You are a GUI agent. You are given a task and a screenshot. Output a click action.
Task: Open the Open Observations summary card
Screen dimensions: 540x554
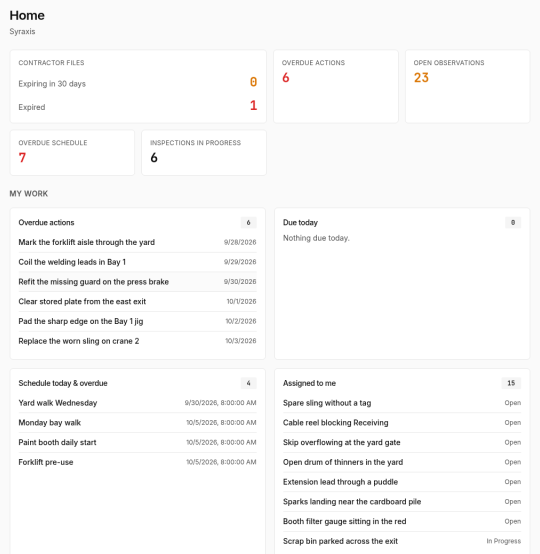[468, 87]
